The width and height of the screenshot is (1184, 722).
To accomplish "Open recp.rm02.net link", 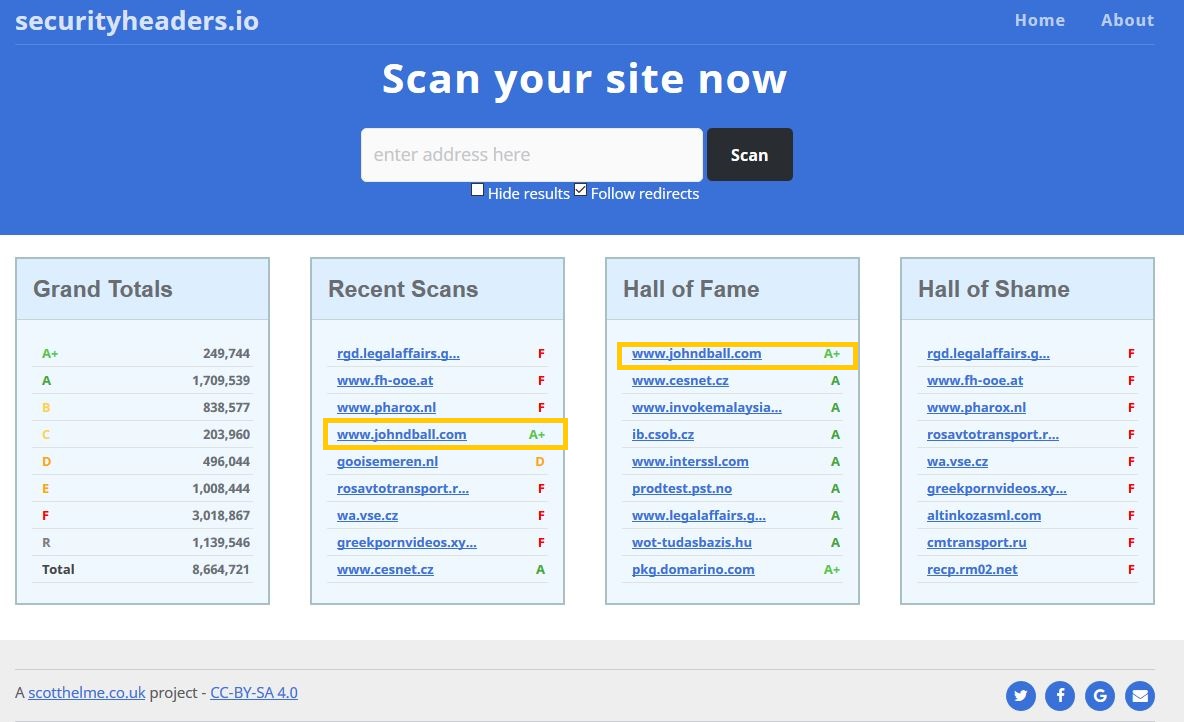I will pos(972,569).
